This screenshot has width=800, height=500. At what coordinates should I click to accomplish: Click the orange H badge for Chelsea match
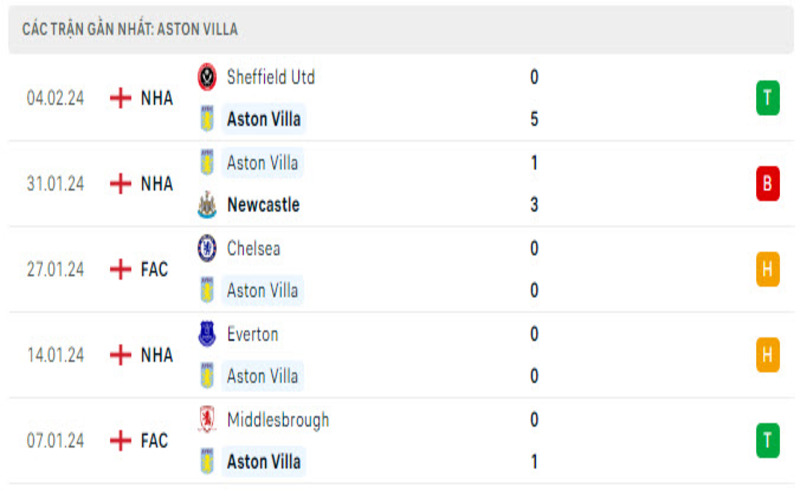pos(767,269)
